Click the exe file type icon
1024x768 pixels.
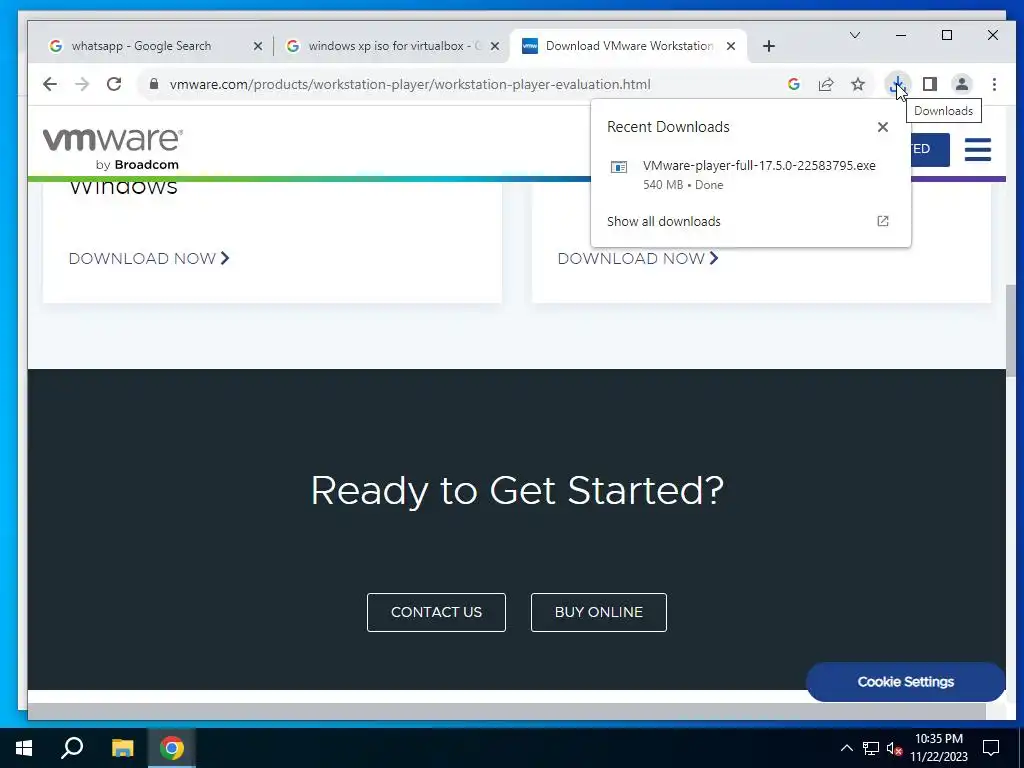point(618,167)
